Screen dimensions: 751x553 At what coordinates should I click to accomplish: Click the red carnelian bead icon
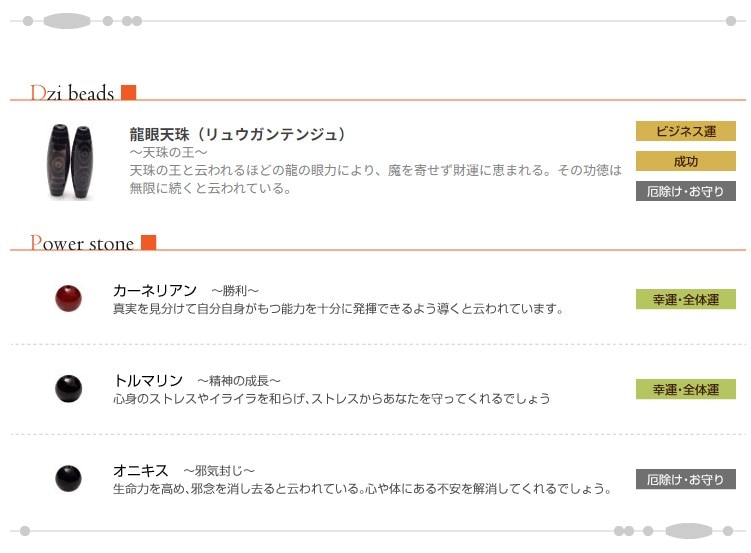[x=68, y=298]
